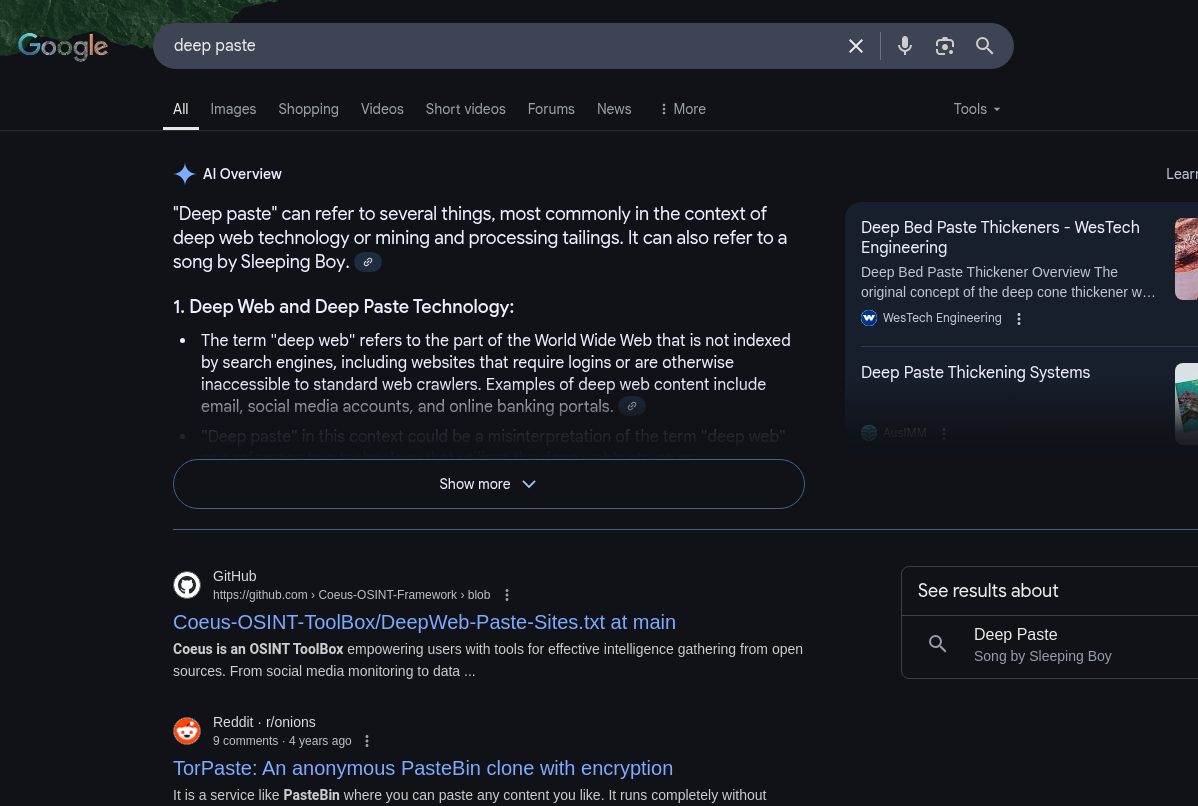Viewport: 1198px width, 806px height.
Task: Expand the AI Overview with Show more
Action: pos(489,484)
